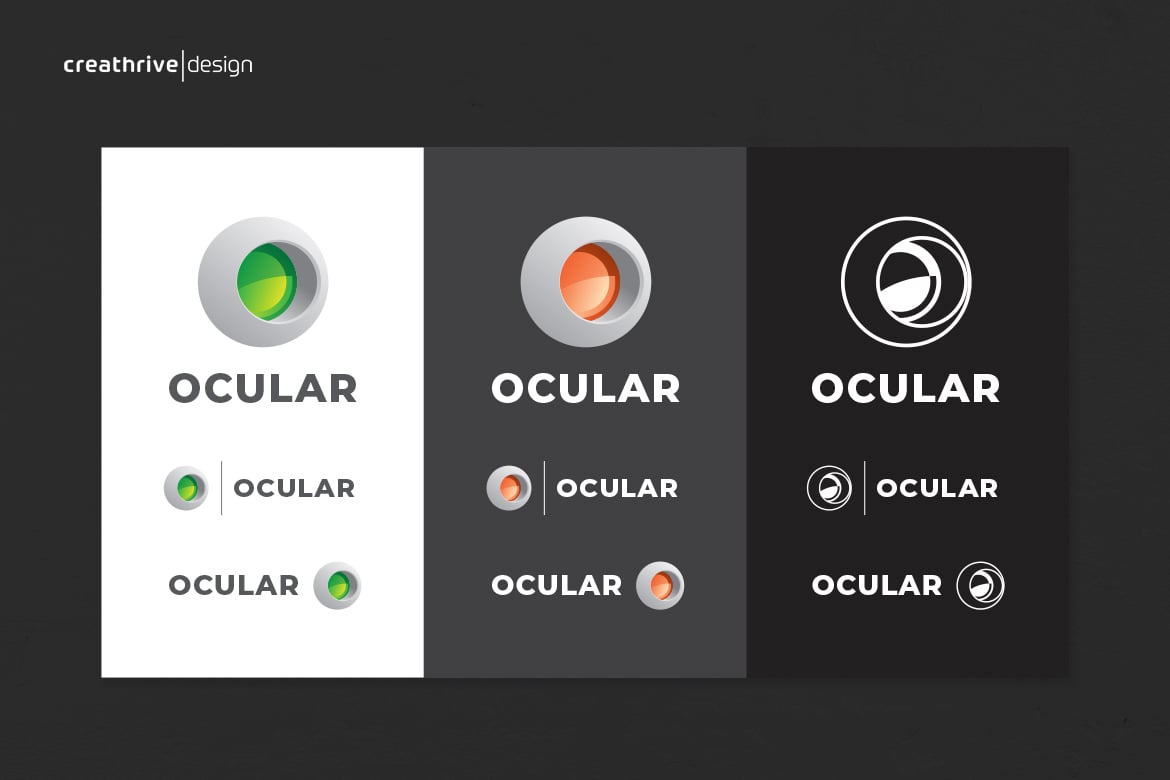Select small outline icon left of OCULAR text
This screenshot has height=780, width=1170.
tap(829, 488)
